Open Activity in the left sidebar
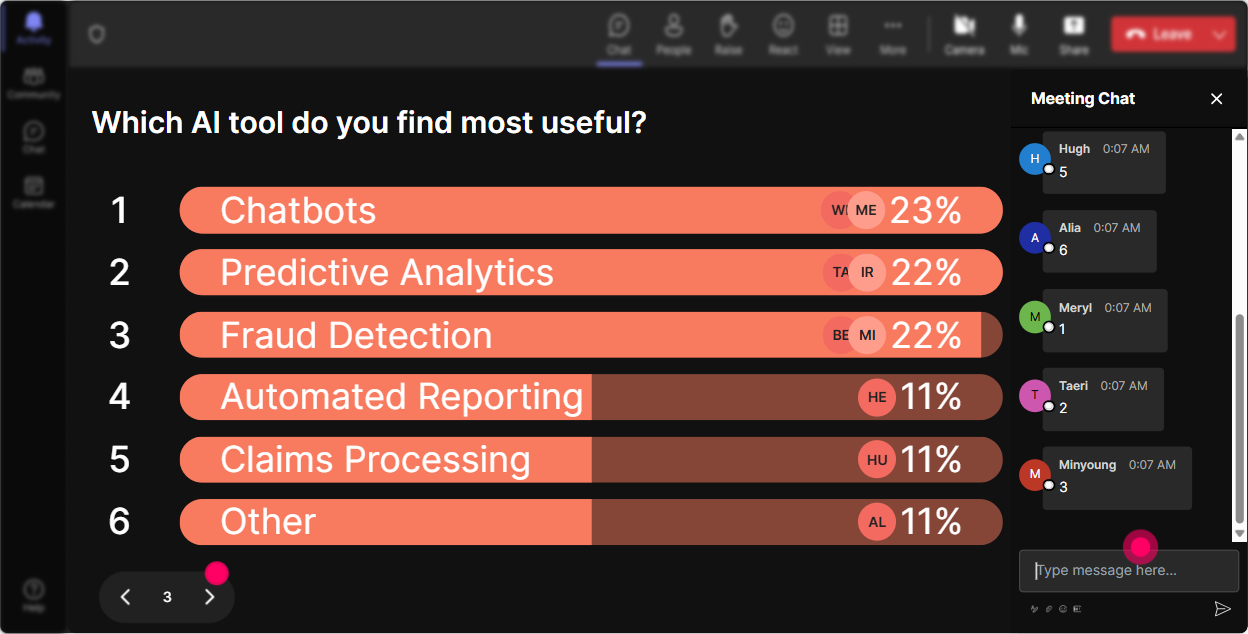Viewport: 1248px width, 634px height. click(x=34, y=28)
